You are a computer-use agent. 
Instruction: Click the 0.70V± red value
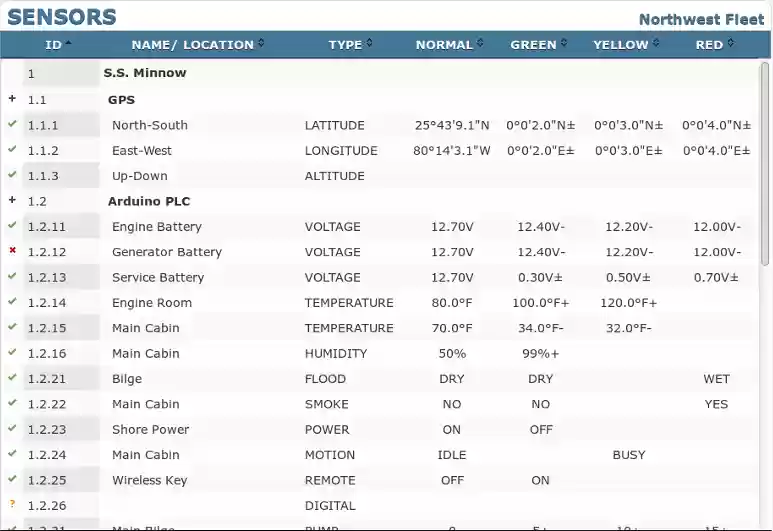point(716,278)
